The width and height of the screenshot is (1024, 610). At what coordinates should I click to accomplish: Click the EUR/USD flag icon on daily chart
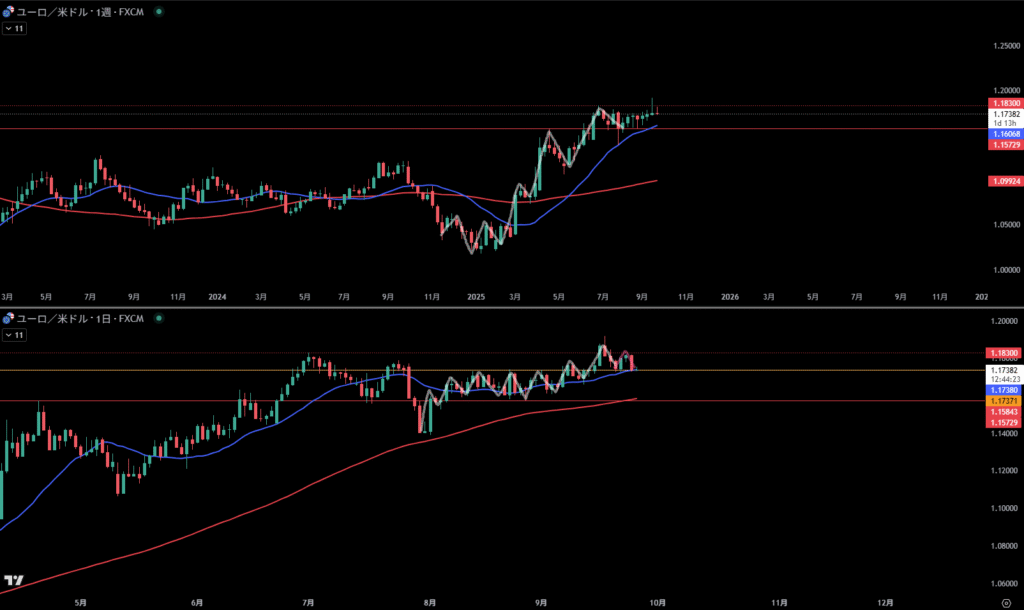click(9, 319)
